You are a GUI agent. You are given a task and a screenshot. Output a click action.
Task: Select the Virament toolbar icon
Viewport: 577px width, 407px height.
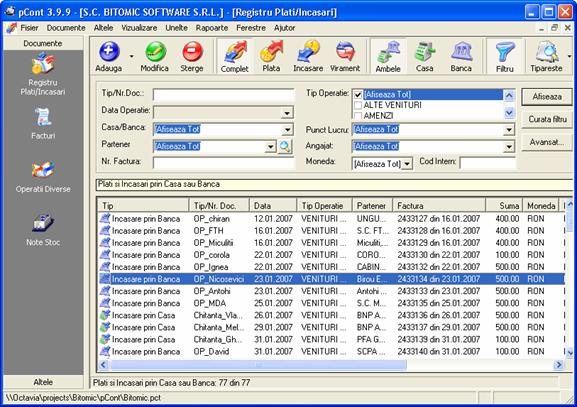pyautogui.click(x=345, y=52)
